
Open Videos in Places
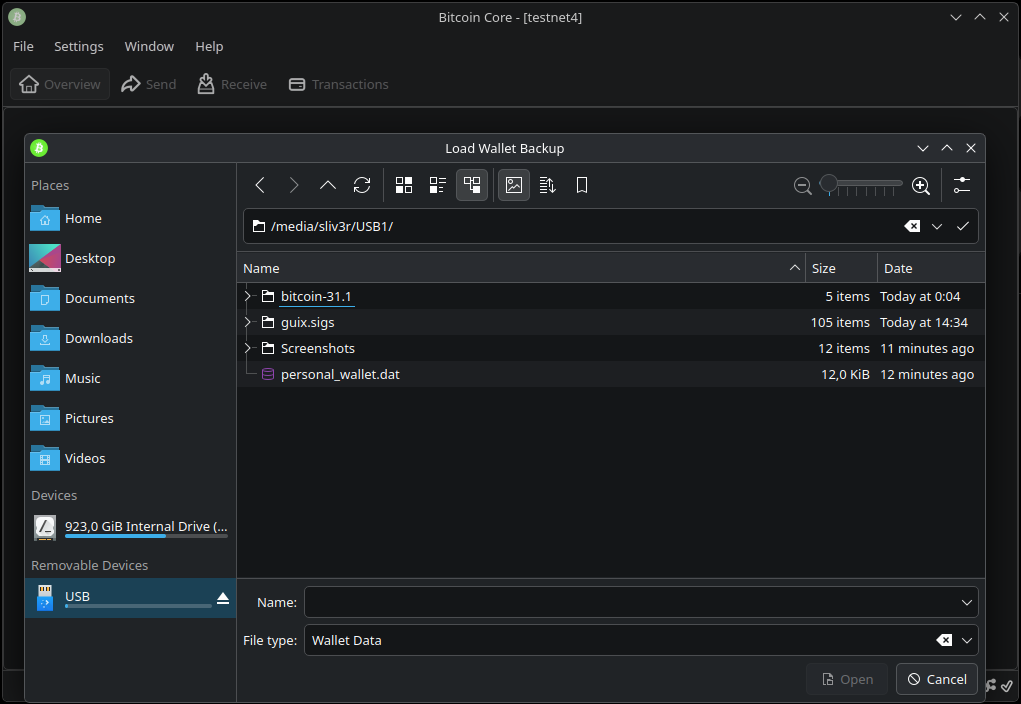pyautogui.click(x=130, y=458)
